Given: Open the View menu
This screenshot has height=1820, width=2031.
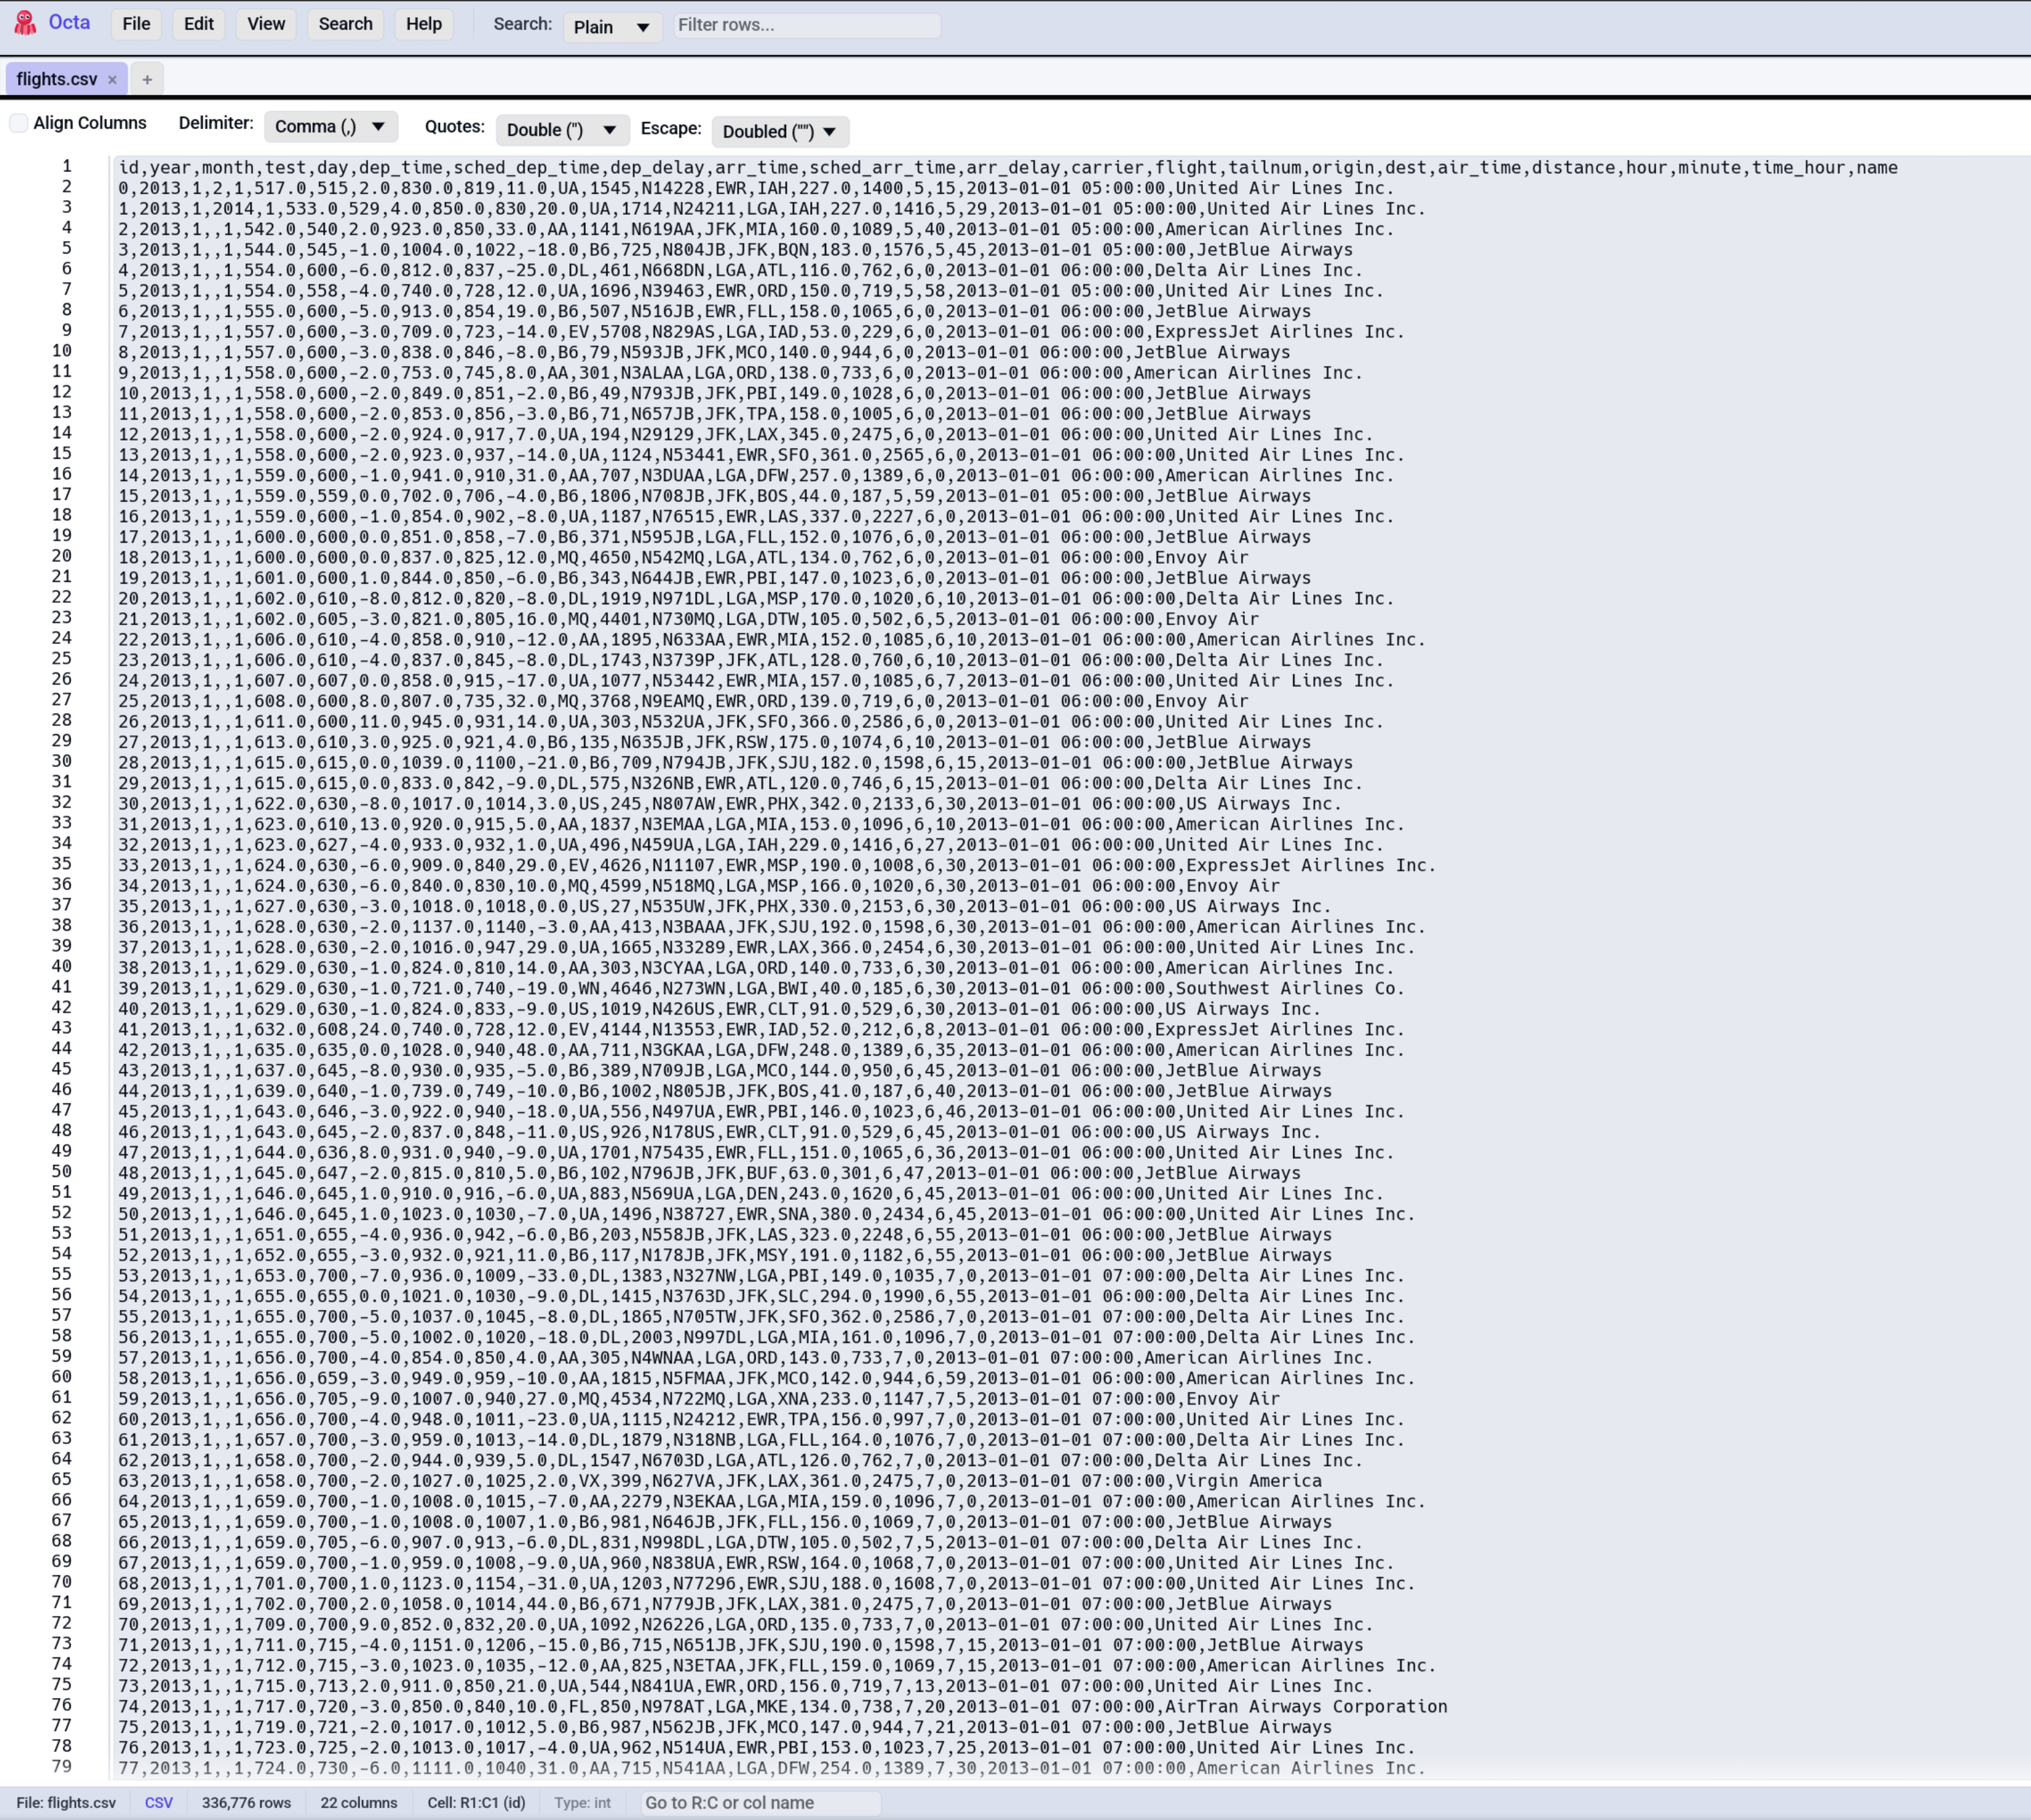Looking at the screenshot, I should pos(266,24).
